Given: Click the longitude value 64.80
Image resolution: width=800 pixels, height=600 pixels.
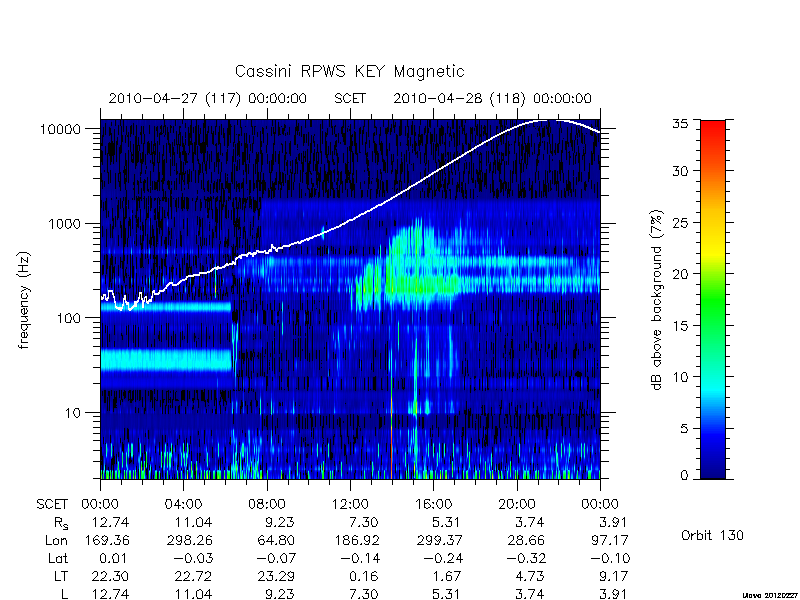Looking at the screenshot, I should coord(276,540).
